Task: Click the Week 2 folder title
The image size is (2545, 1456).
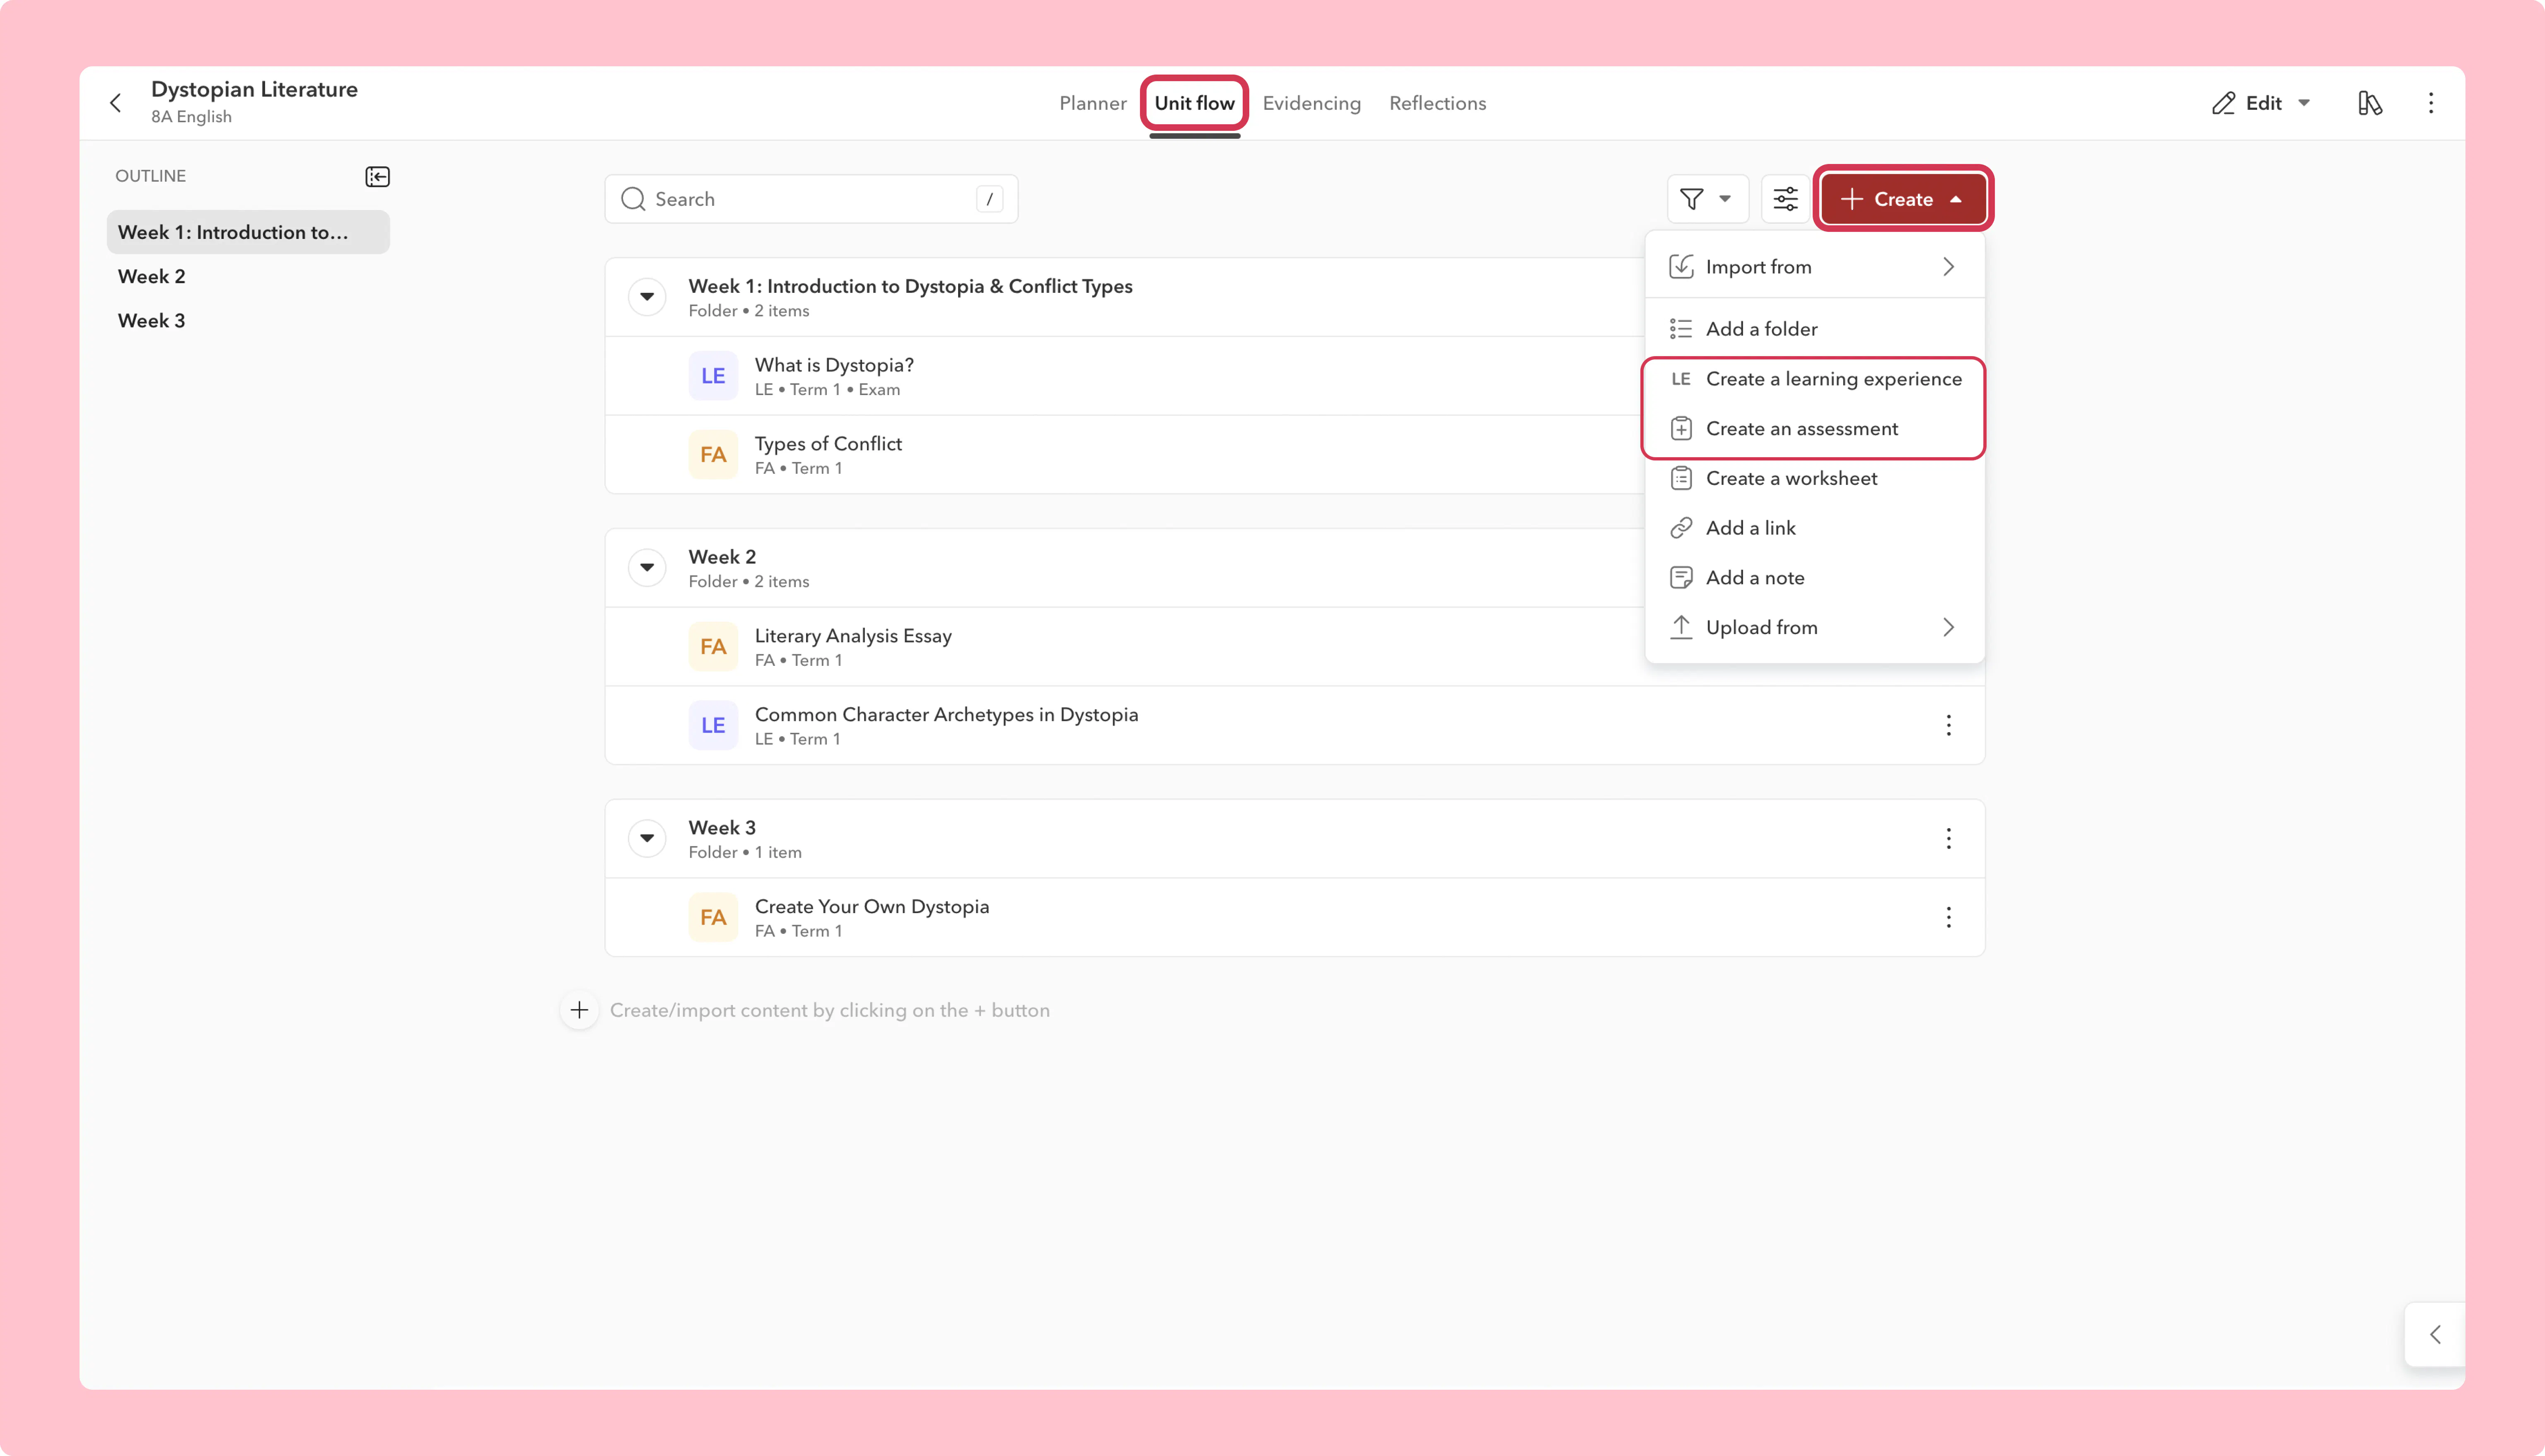Action: (x=722, y=557)
